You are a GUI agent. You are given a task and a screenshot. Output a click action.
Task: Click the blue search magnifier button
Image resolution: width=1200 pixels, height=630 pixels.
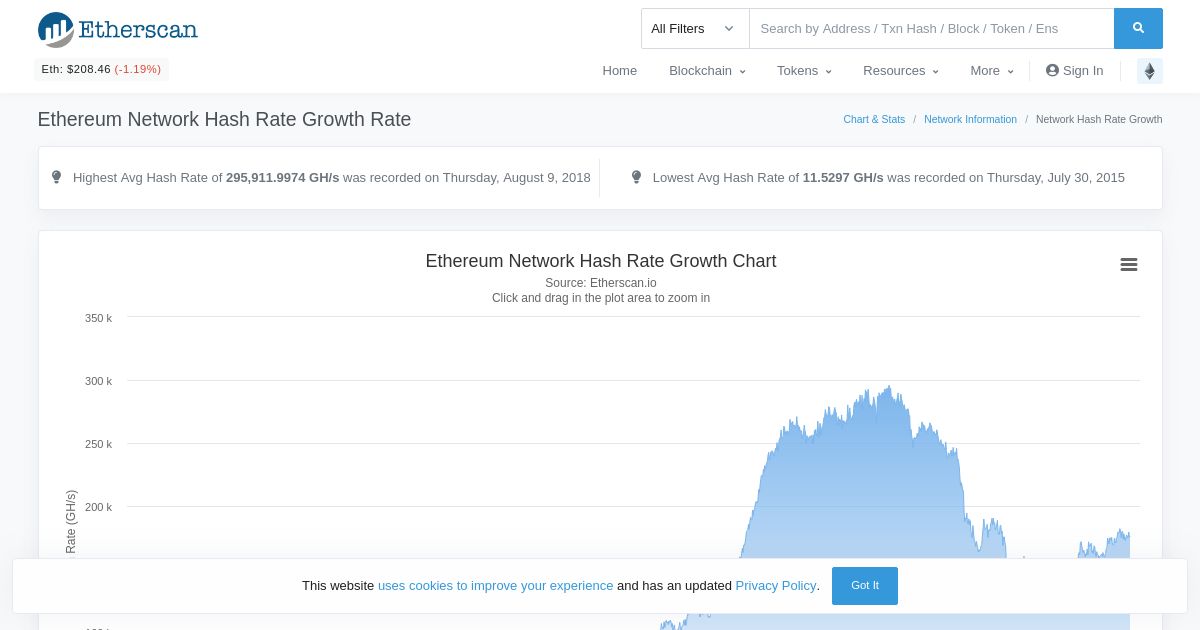tap(1138, 28)
